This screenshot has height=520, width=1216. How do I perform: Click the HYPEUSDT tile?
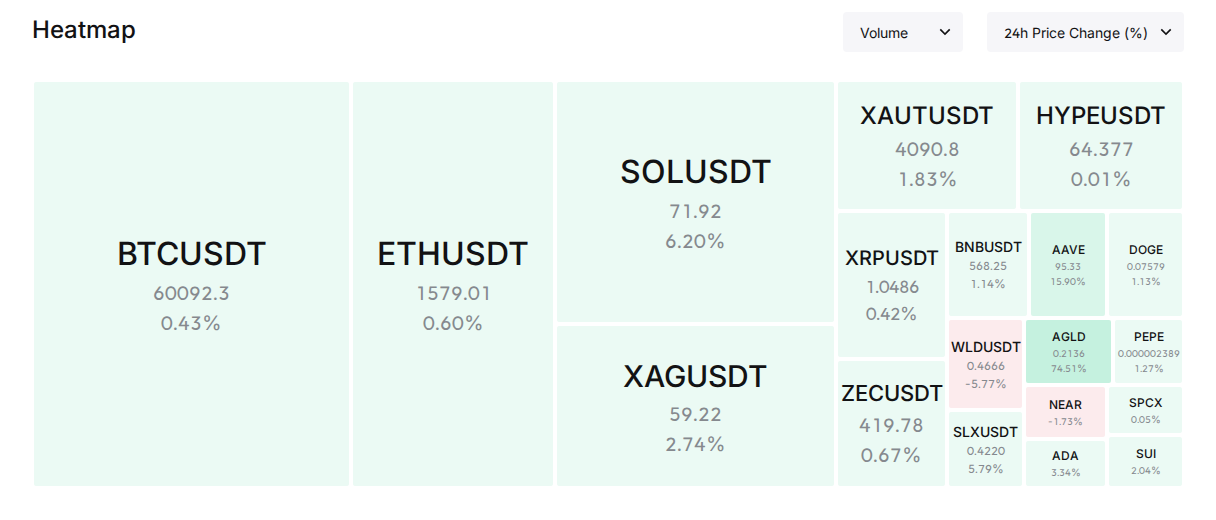pos(1101,146)
